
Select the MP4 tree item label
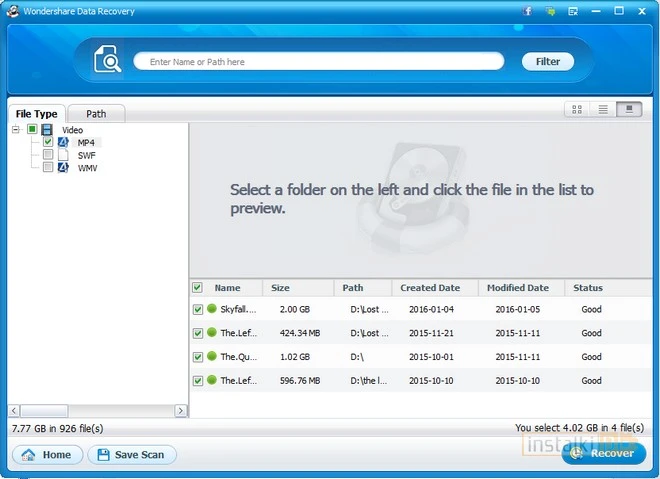(x=86, y=143)
